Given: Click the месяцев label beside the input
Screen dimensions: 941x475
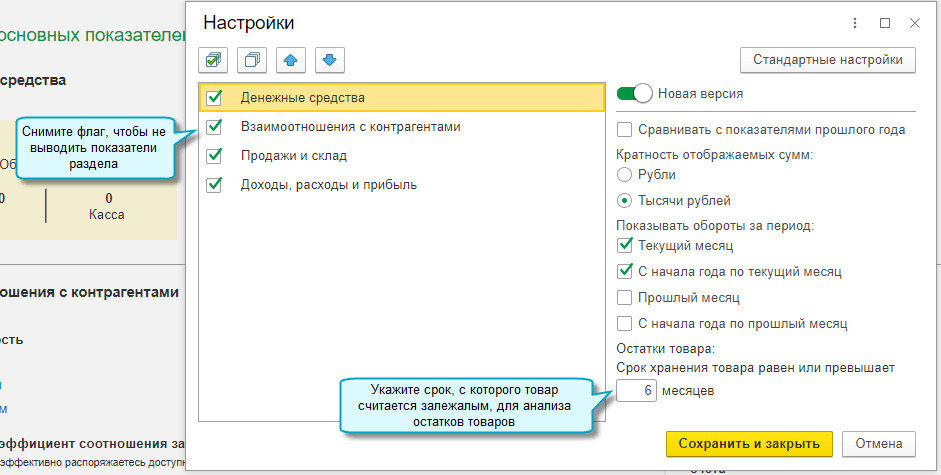Looking at the screenshot, I should tap(688, 391).
